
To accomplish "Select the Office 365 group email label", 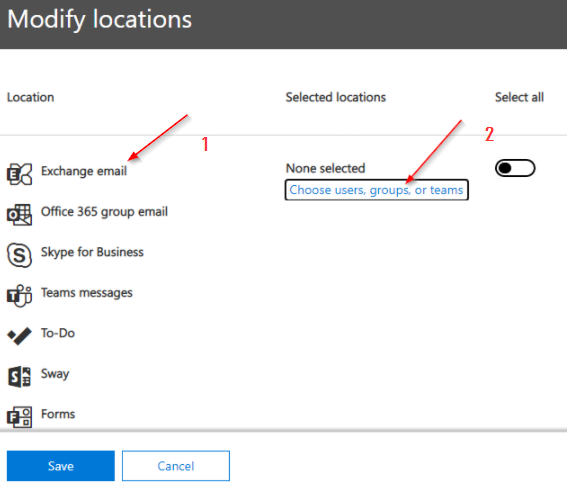I will [104, 212].
